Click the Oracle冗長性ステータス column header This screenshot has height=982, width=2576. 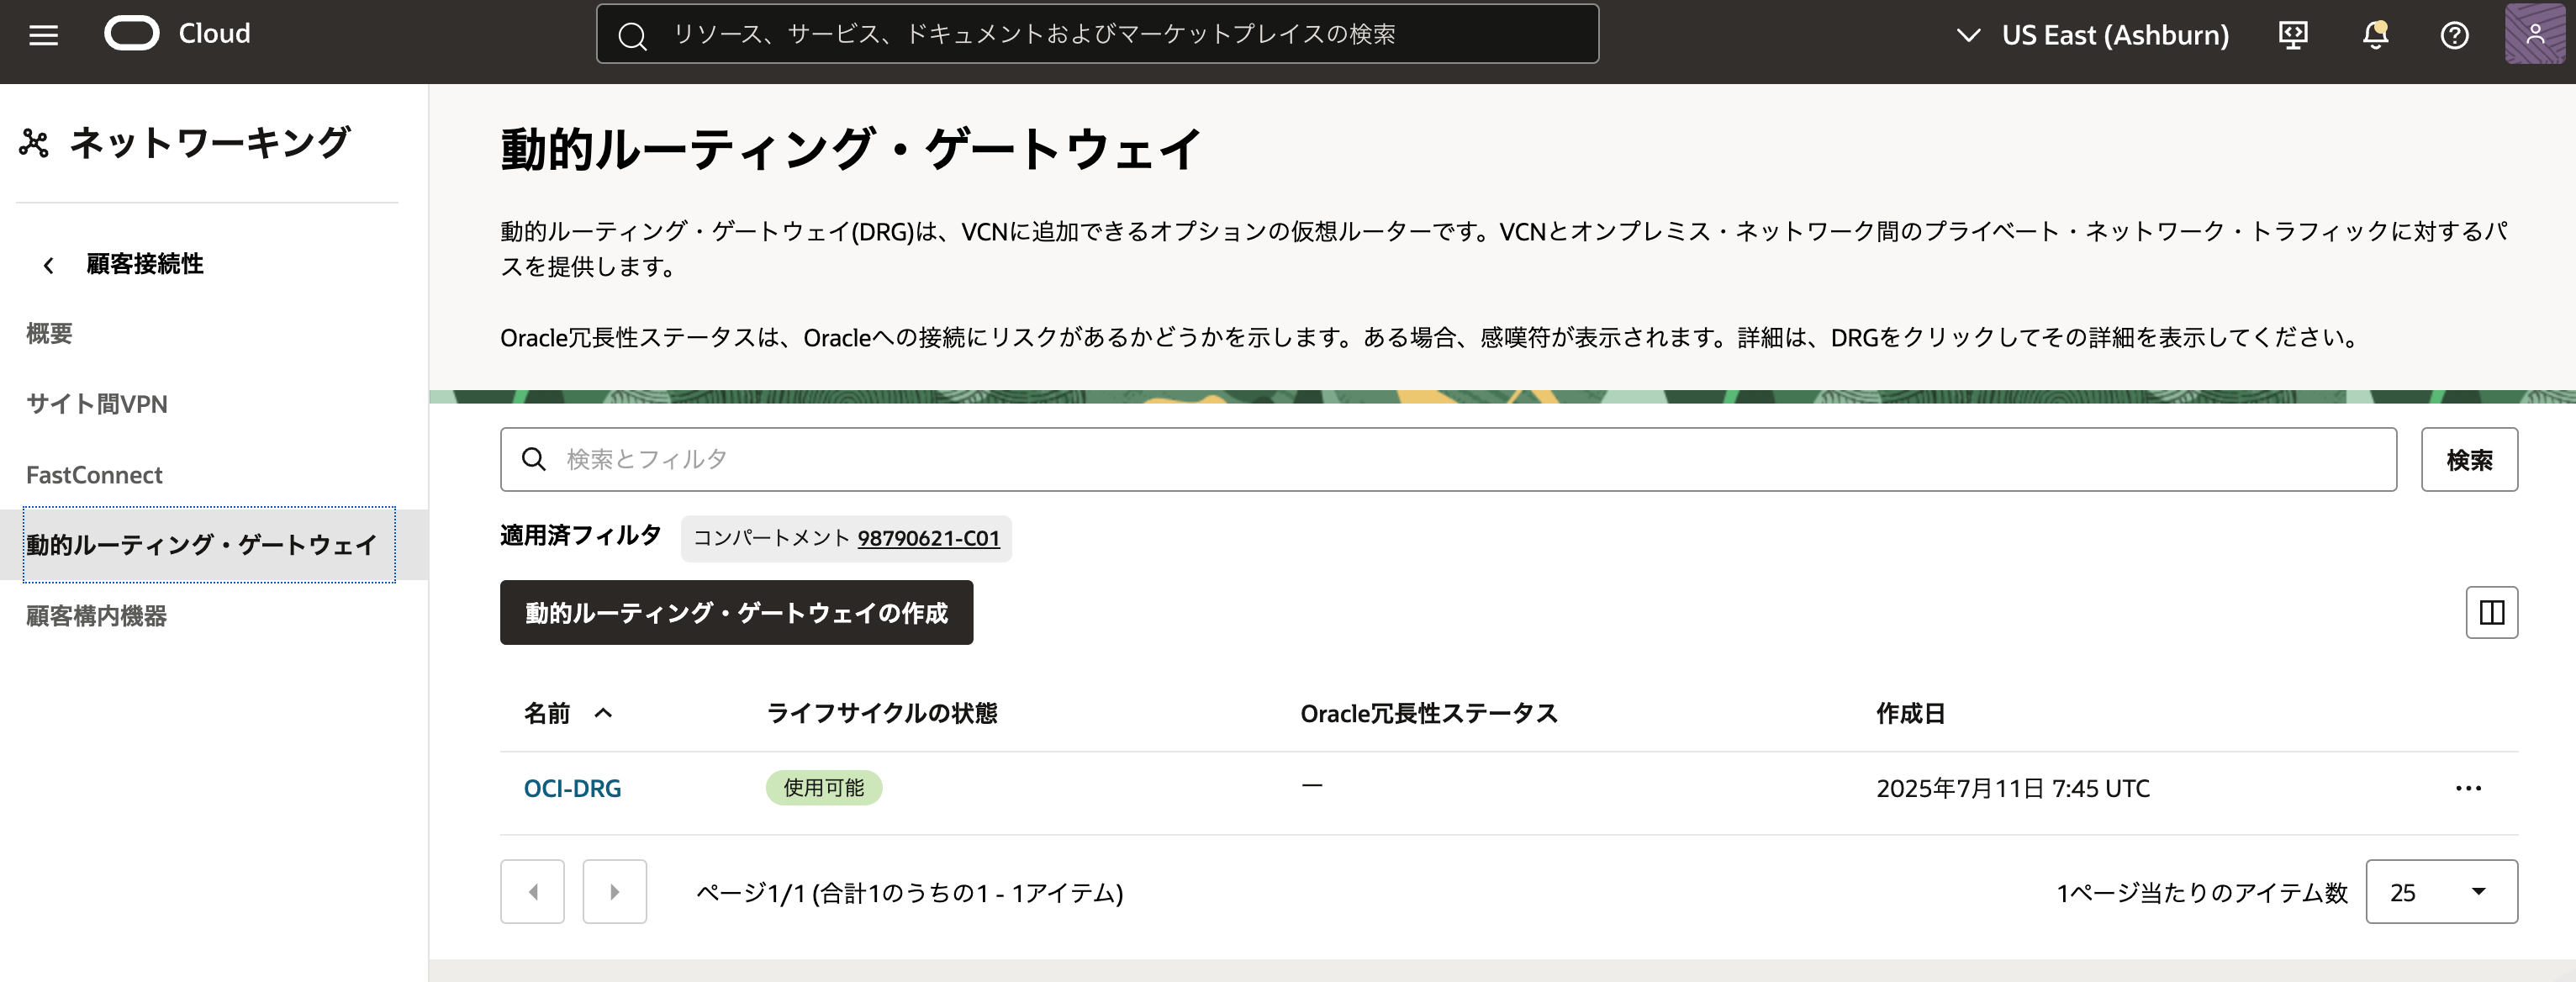[1428, 713]
